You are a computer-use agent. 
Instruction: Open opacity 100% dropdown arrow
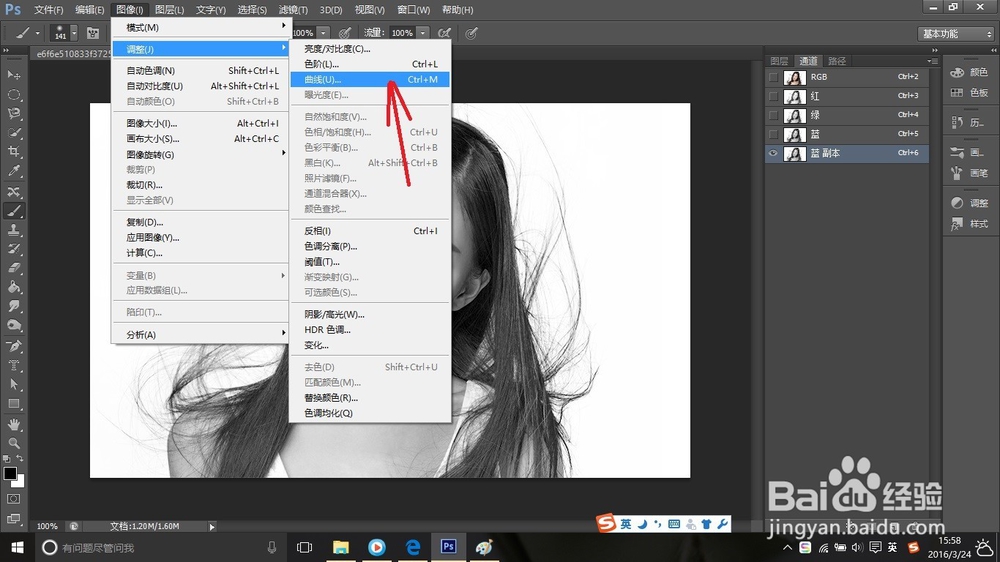[323, 33]
